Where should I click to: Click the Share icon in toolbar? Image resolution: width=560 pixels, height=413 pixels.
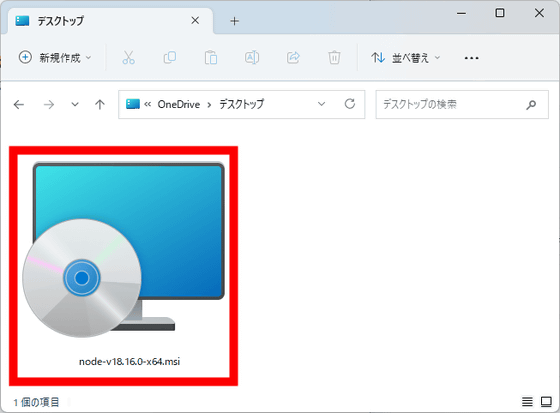[x=293, y=58]
